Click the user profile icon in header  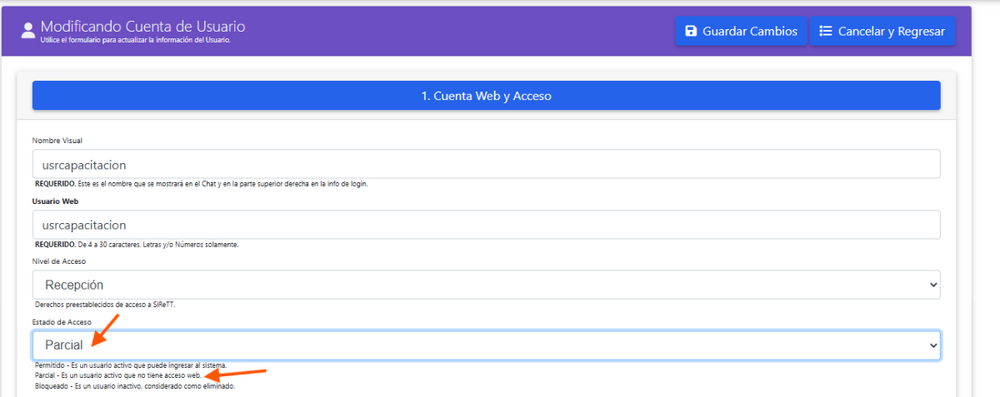[x=28, y=31]
